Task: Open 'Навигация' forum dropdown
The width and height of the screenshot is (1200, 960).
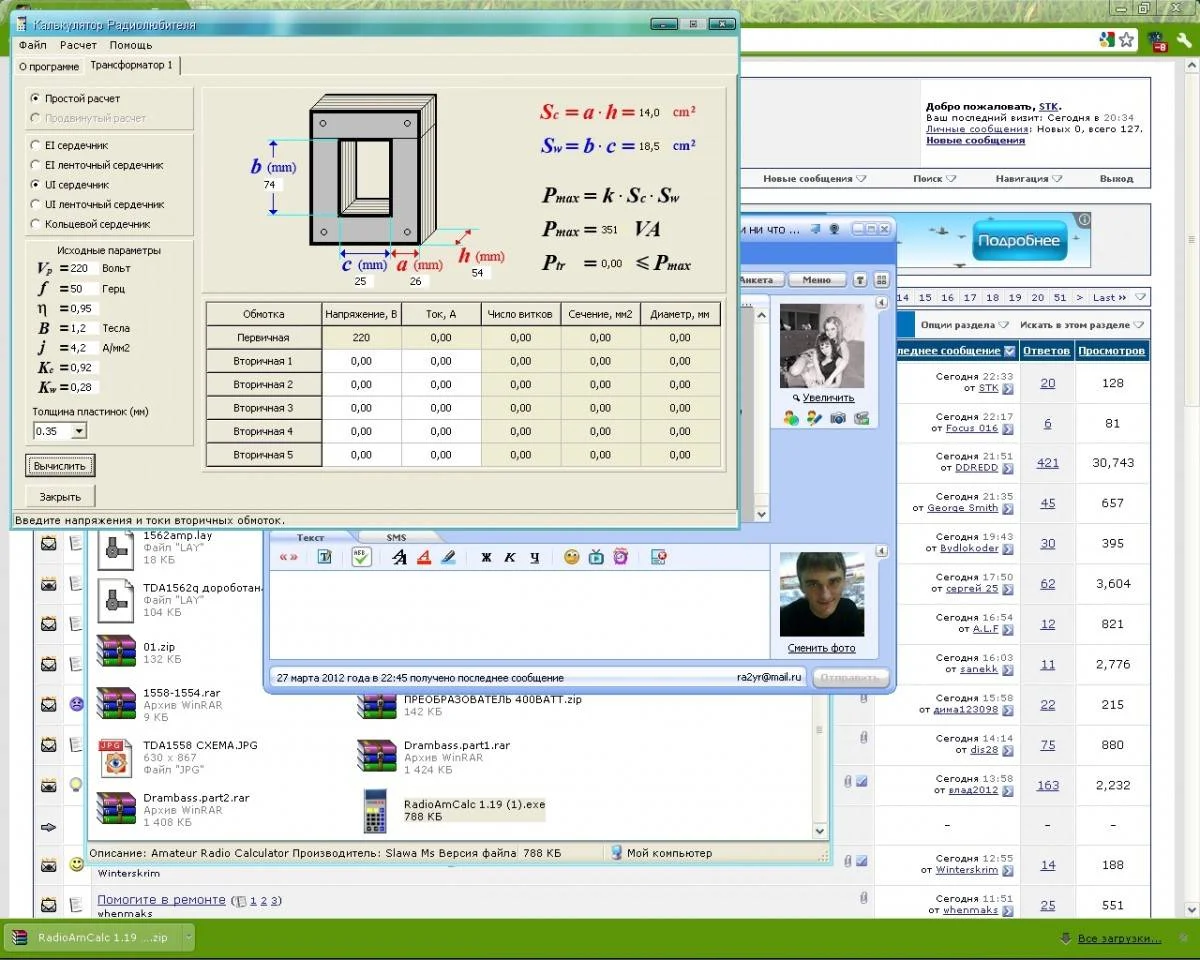Action: (x=1028, y=179)
